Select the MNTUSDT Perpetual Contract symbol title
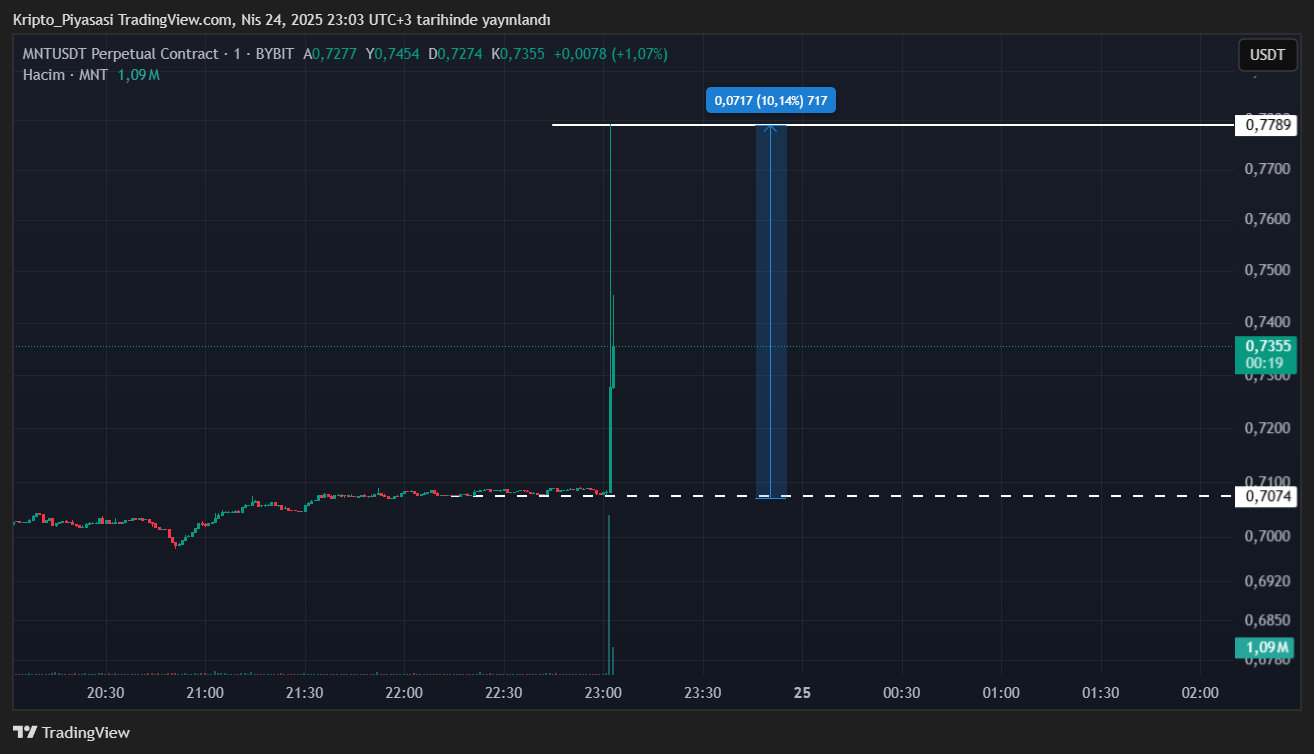 [x=120, y=54]
